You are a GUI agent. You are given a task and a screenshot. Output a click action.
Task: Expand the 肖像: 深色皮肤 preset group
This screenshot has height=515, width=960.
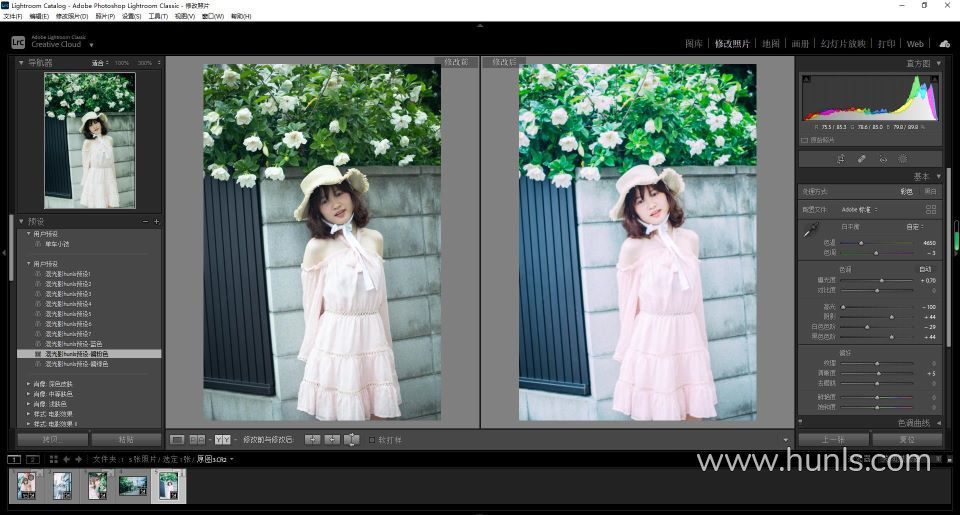pos(28,384)
